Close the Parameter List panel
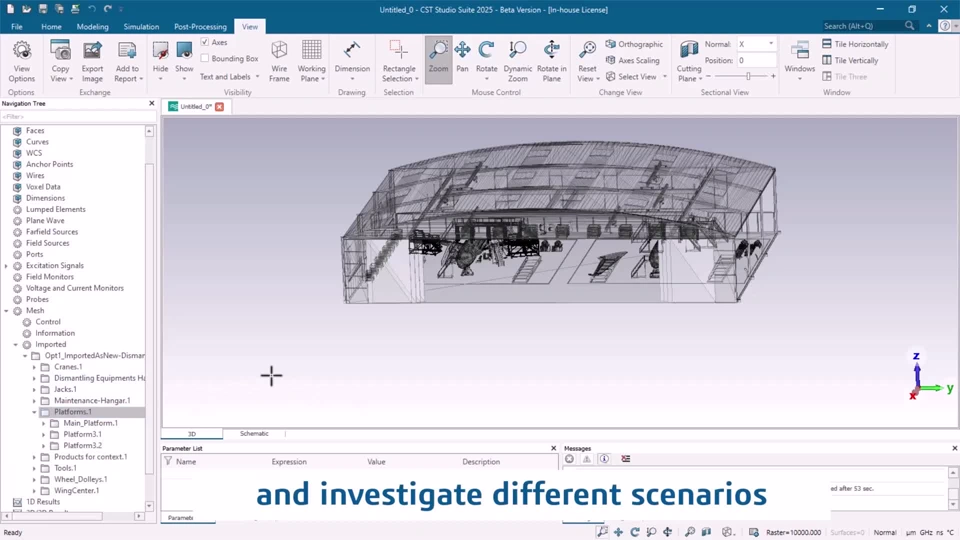The width and height of the screenshot is (960, 540). click(x=553, y=448)
